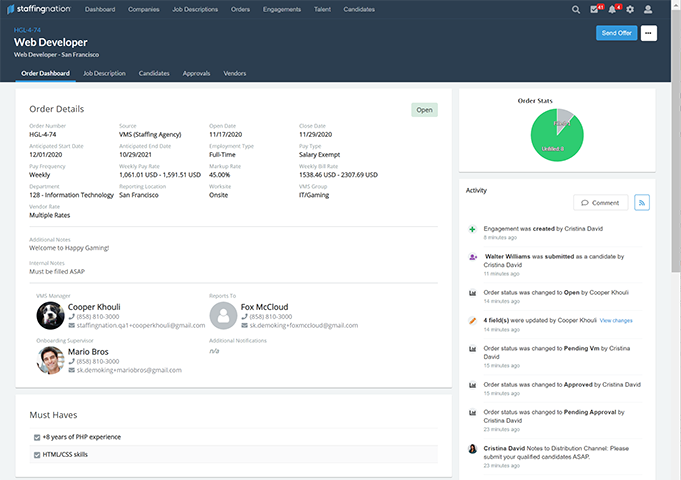681x480 pixels.
Task: Click the Weekly Pay Rate range value
Action: (160, 175)
